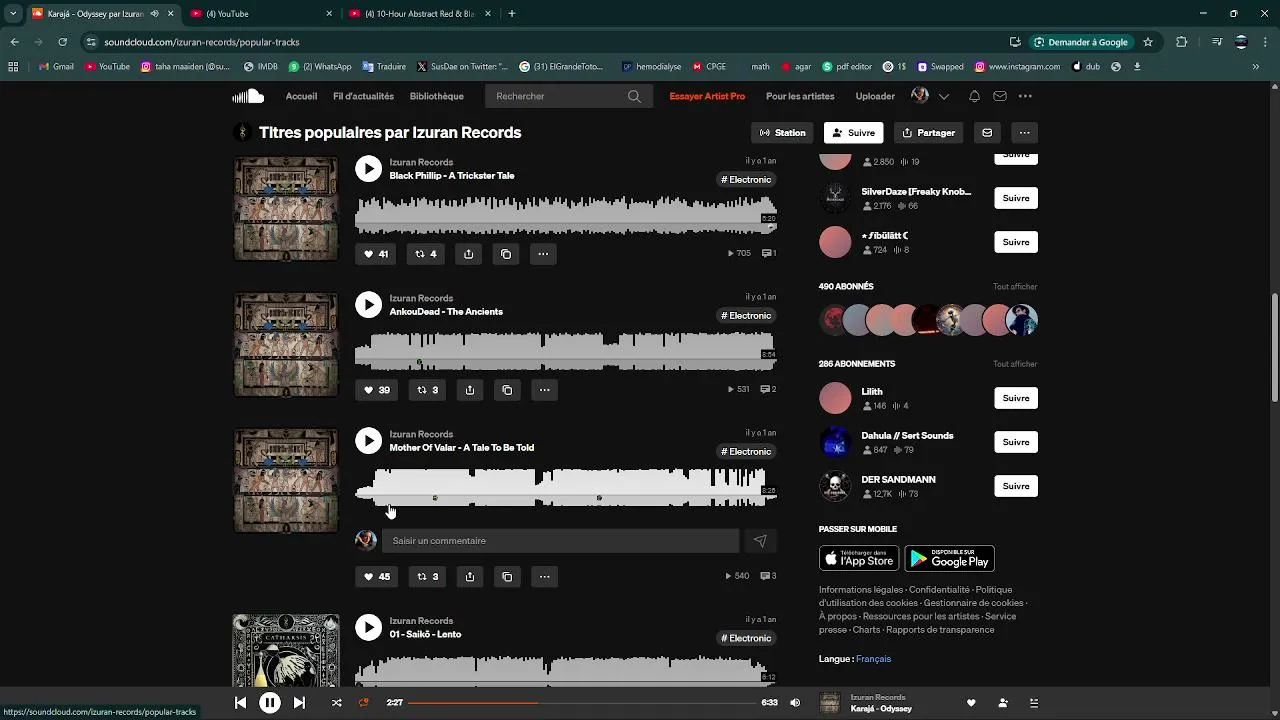
Task: Open Essayer Artist Pro link
Action: pos(707,96)
